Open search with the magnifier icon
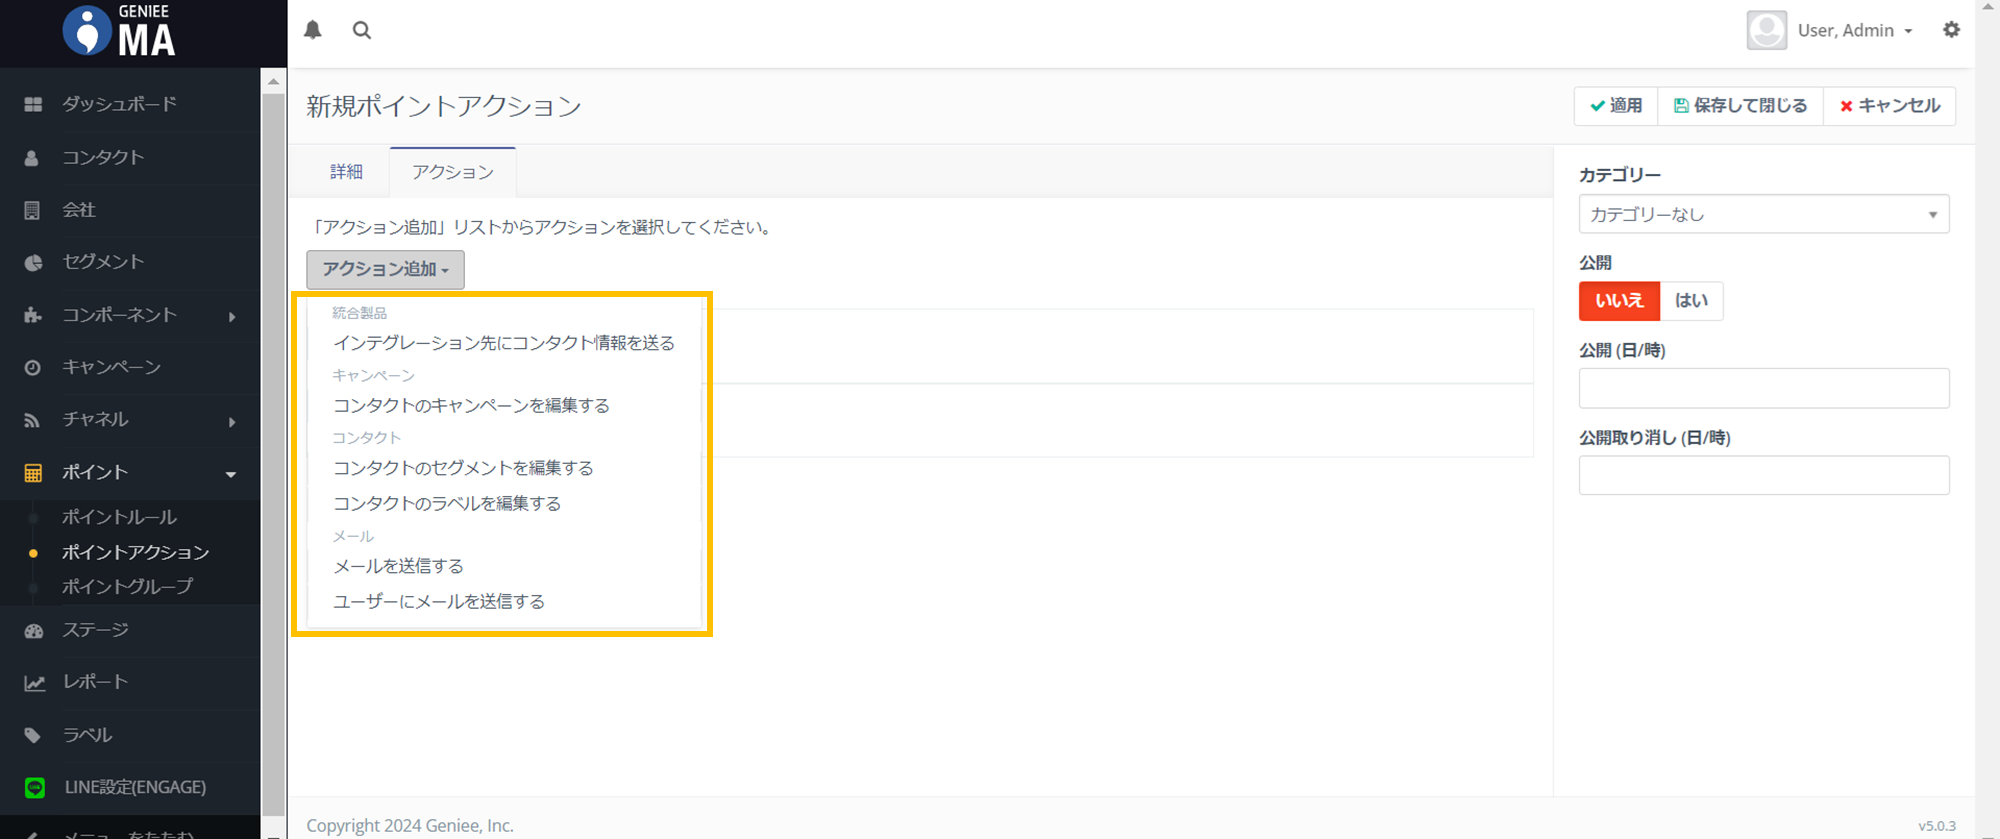 362,30
